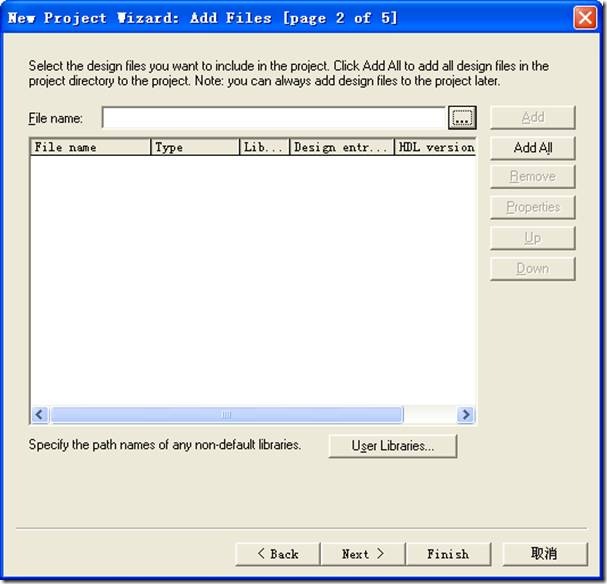Click the right arrow of horizontal scrollbar

point(465,414)
